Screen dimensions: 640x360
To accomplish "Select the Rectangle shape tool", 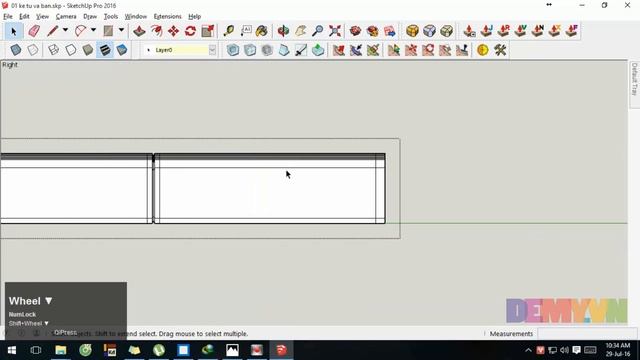I will pyautogui.click(x=108, y=31).
